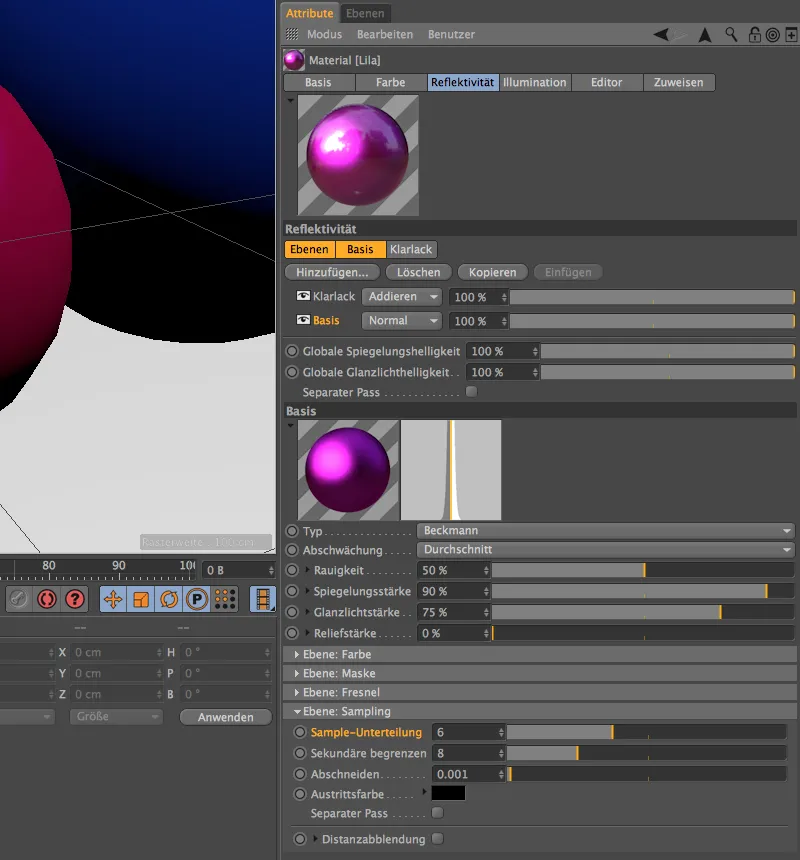
Task: Toggle rotation recording circular-arrows icon
Action: 169,599
